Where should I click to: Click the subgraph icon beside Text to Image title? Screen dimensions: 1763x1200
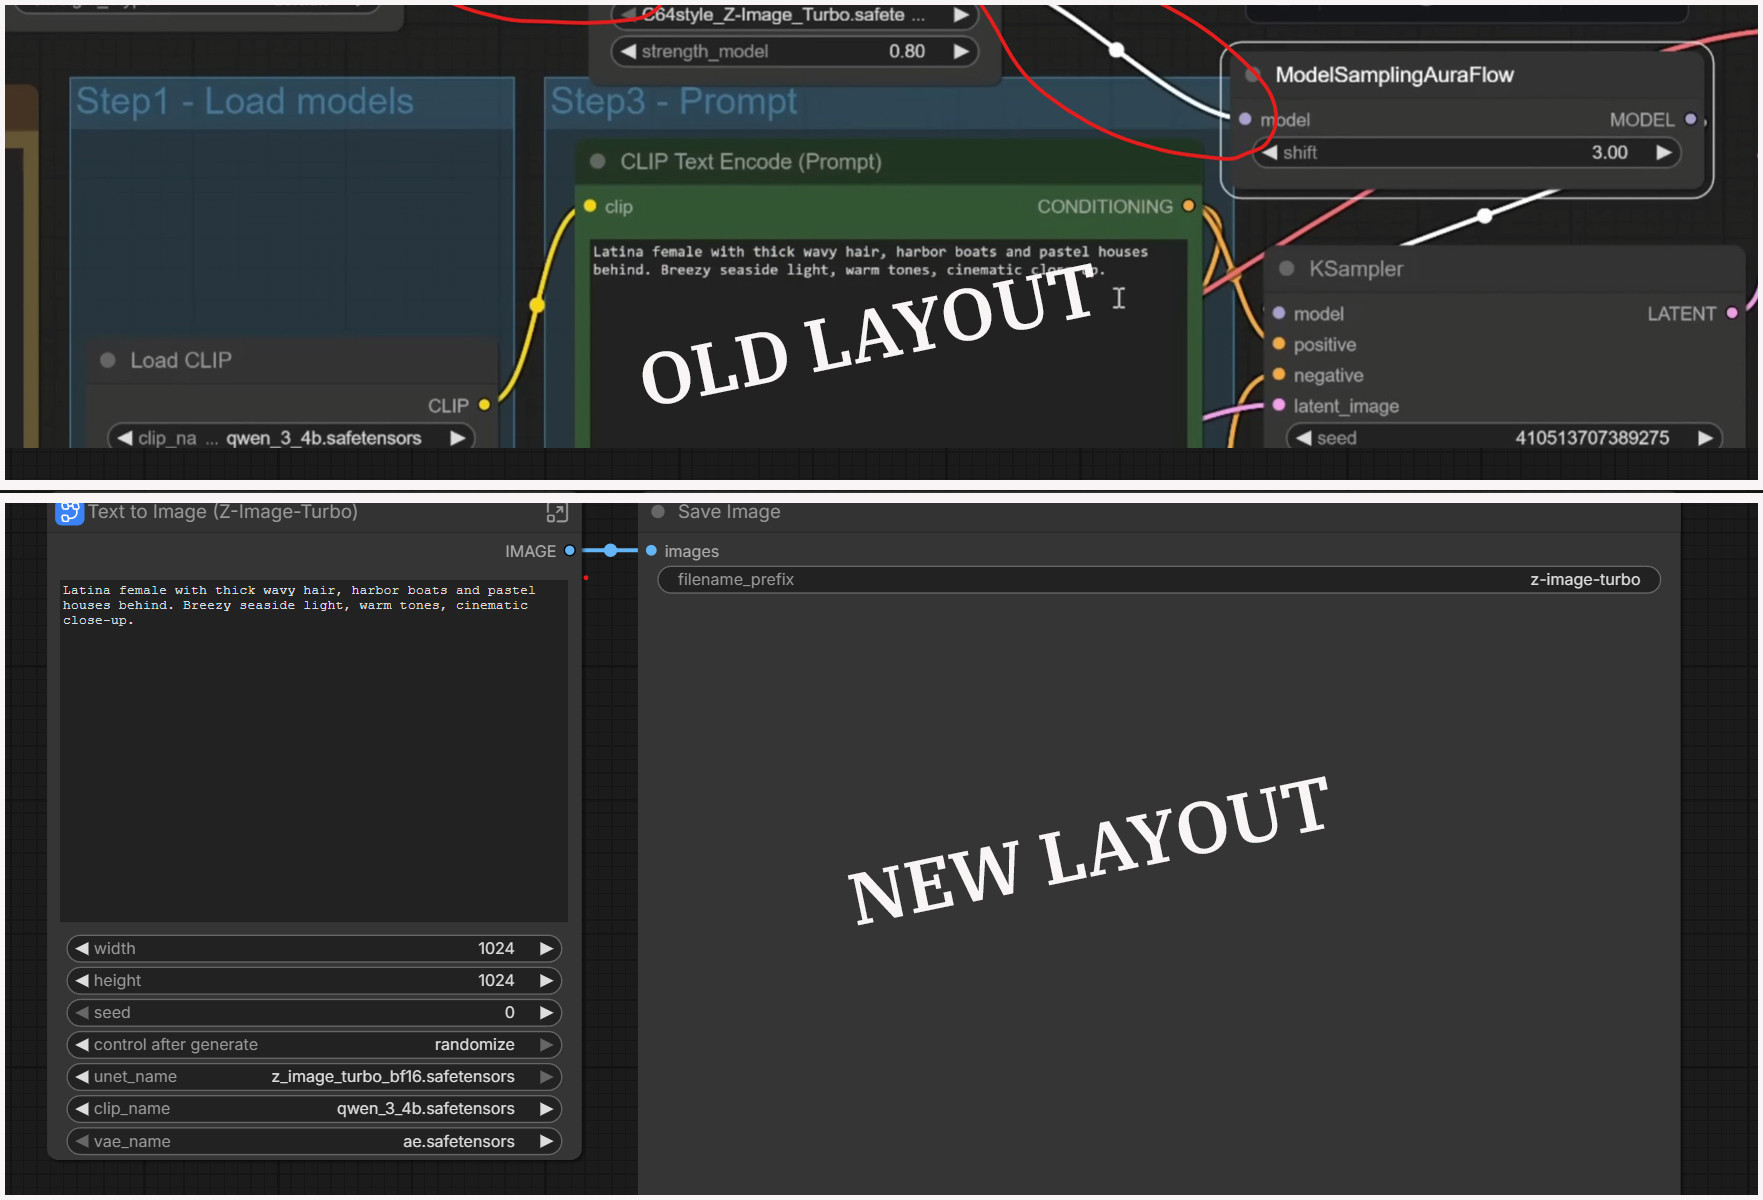[69, 512]
